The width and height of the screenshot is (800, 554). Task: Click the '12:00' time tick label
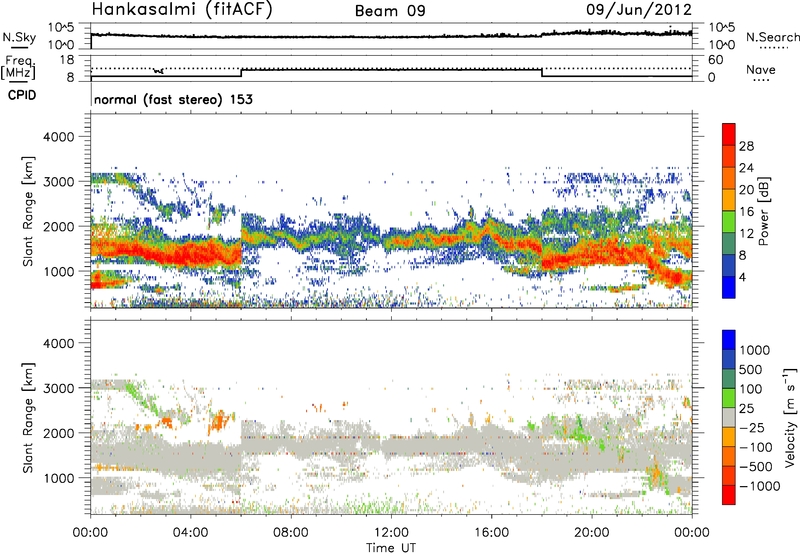(x=391, y=533)
